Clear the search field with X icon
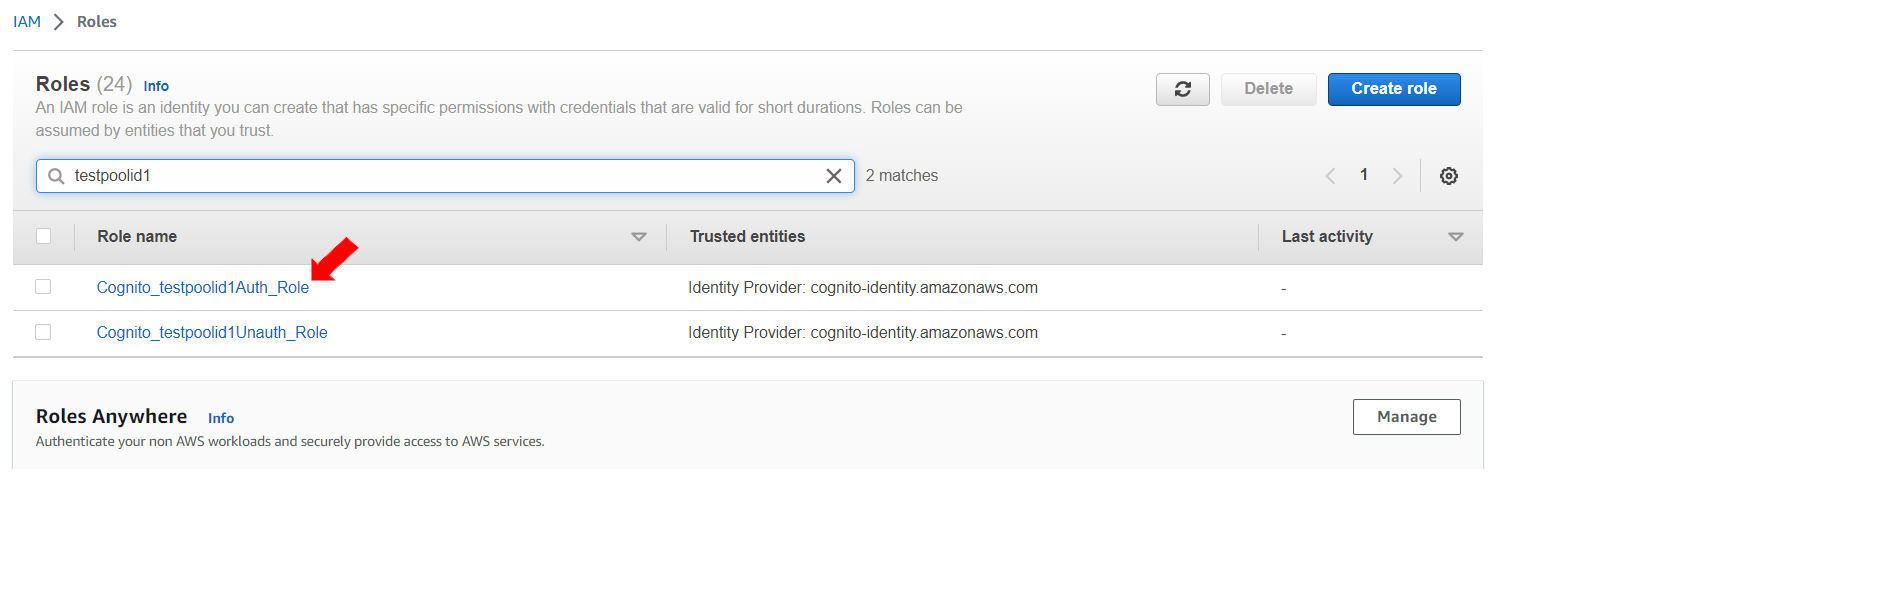Image resolution: width=1890 pixels, height=601 pixels. 833,176
